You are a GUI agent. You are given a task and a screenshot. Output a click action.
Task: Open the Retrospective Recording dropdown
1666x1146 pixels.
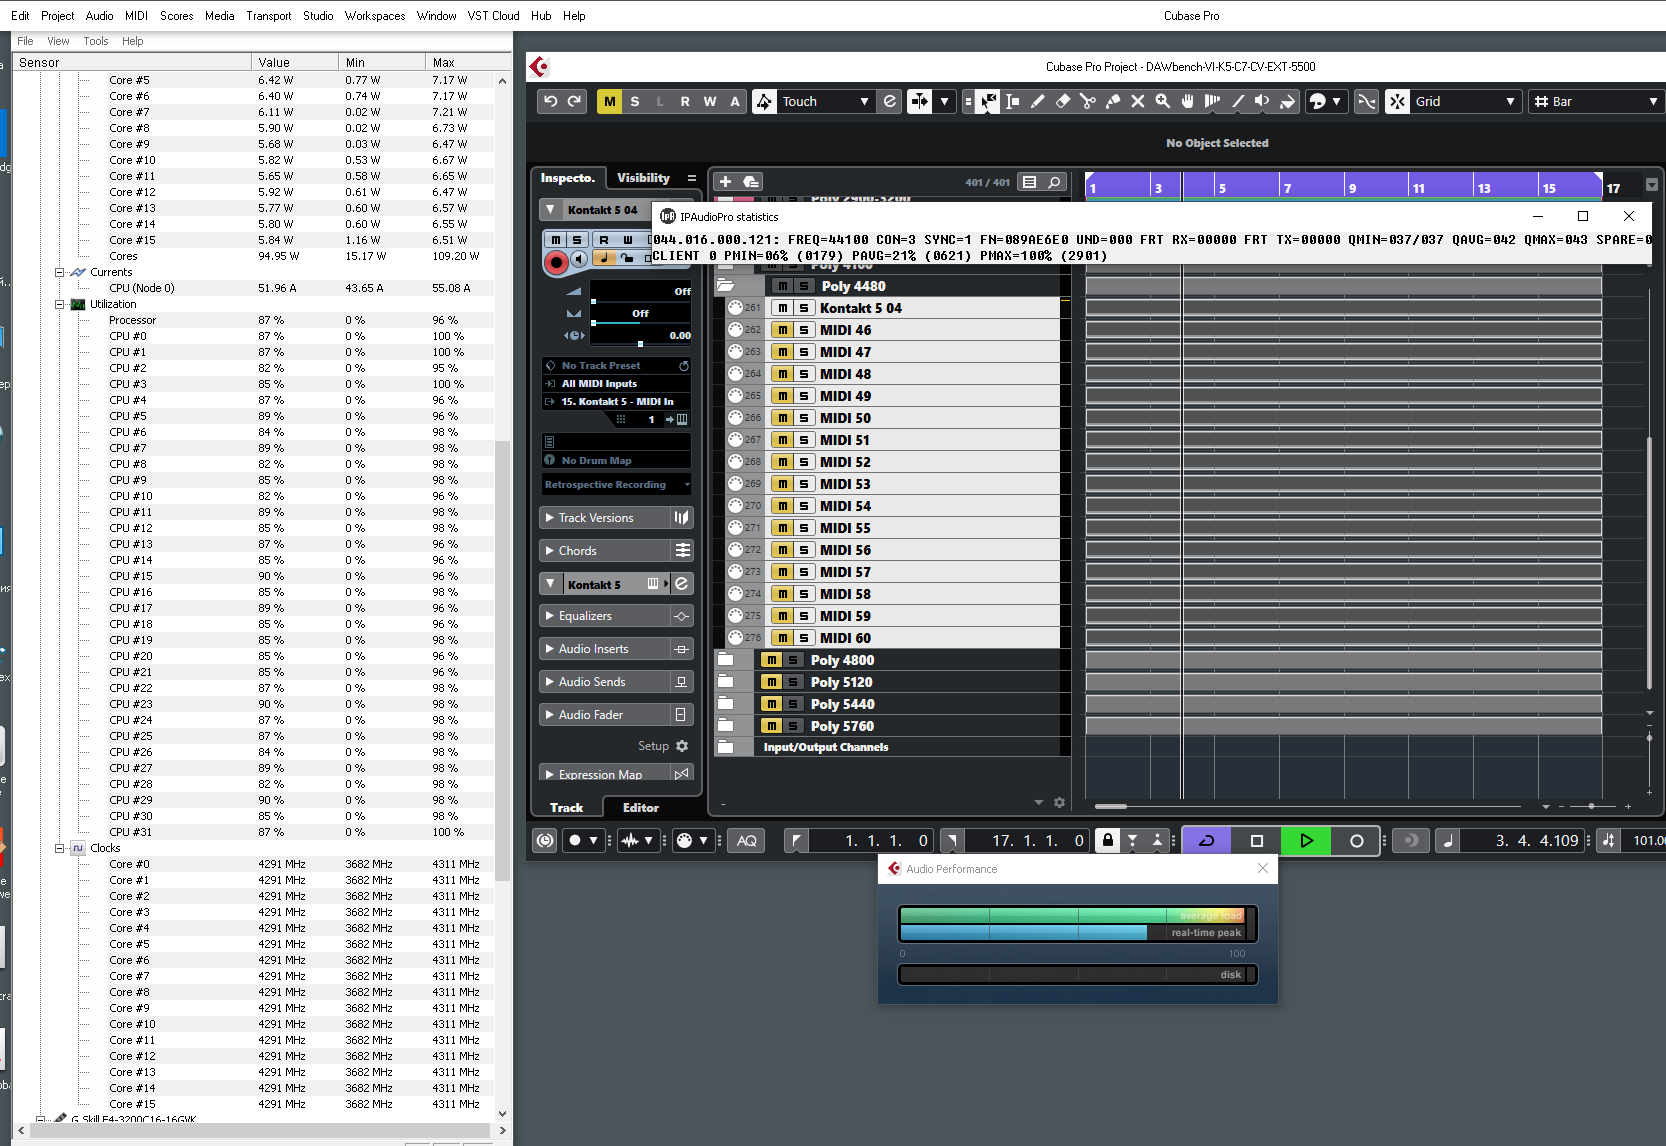[x=617, y=485]
